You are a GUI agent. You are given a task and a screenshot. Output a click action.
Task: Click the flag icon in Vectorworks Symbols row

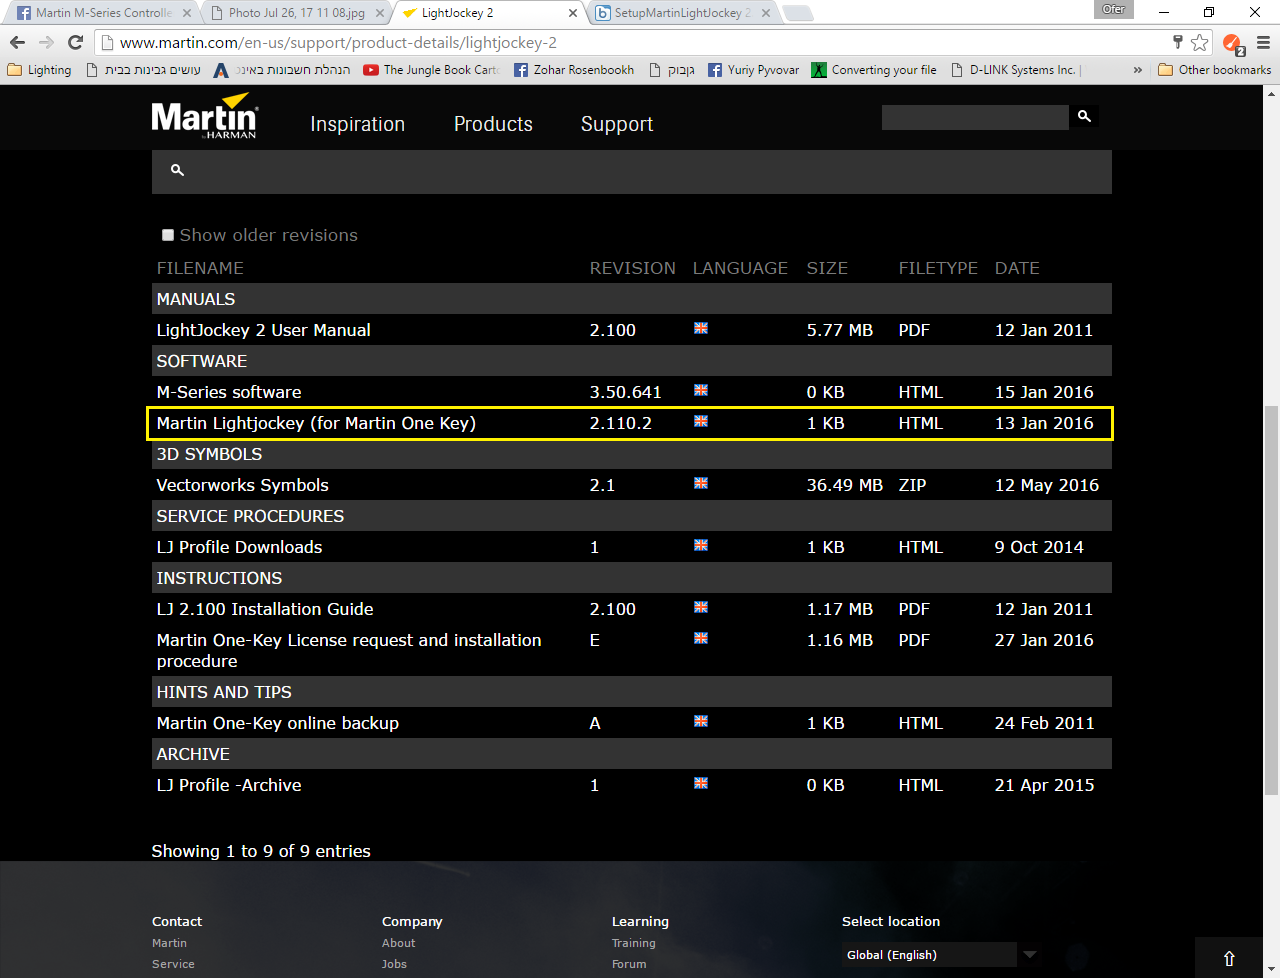701,483
